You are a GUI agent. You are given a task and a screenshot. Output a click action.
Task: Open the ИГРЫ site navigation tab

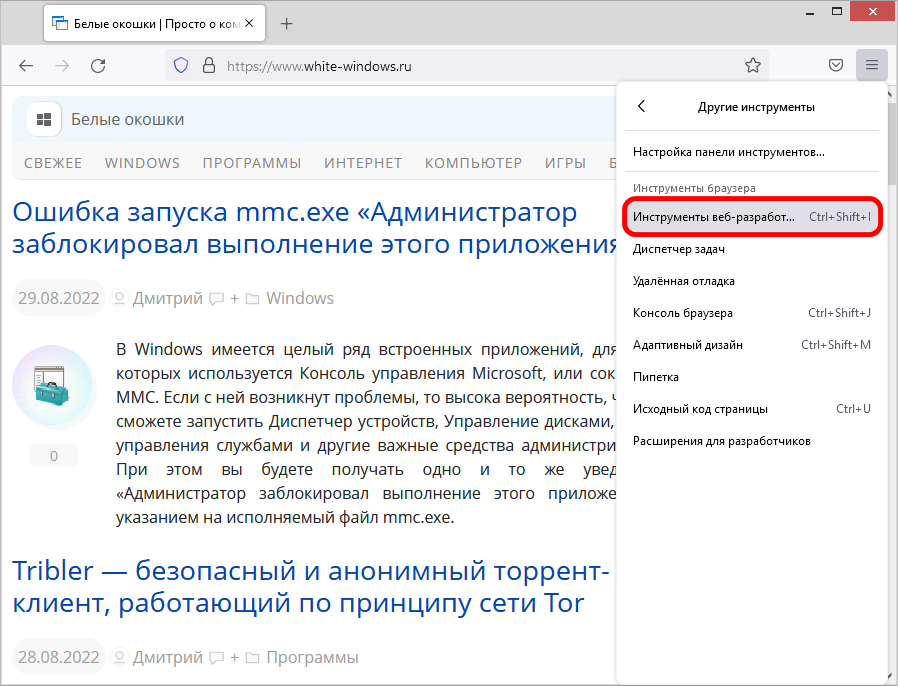coord(565,163)
